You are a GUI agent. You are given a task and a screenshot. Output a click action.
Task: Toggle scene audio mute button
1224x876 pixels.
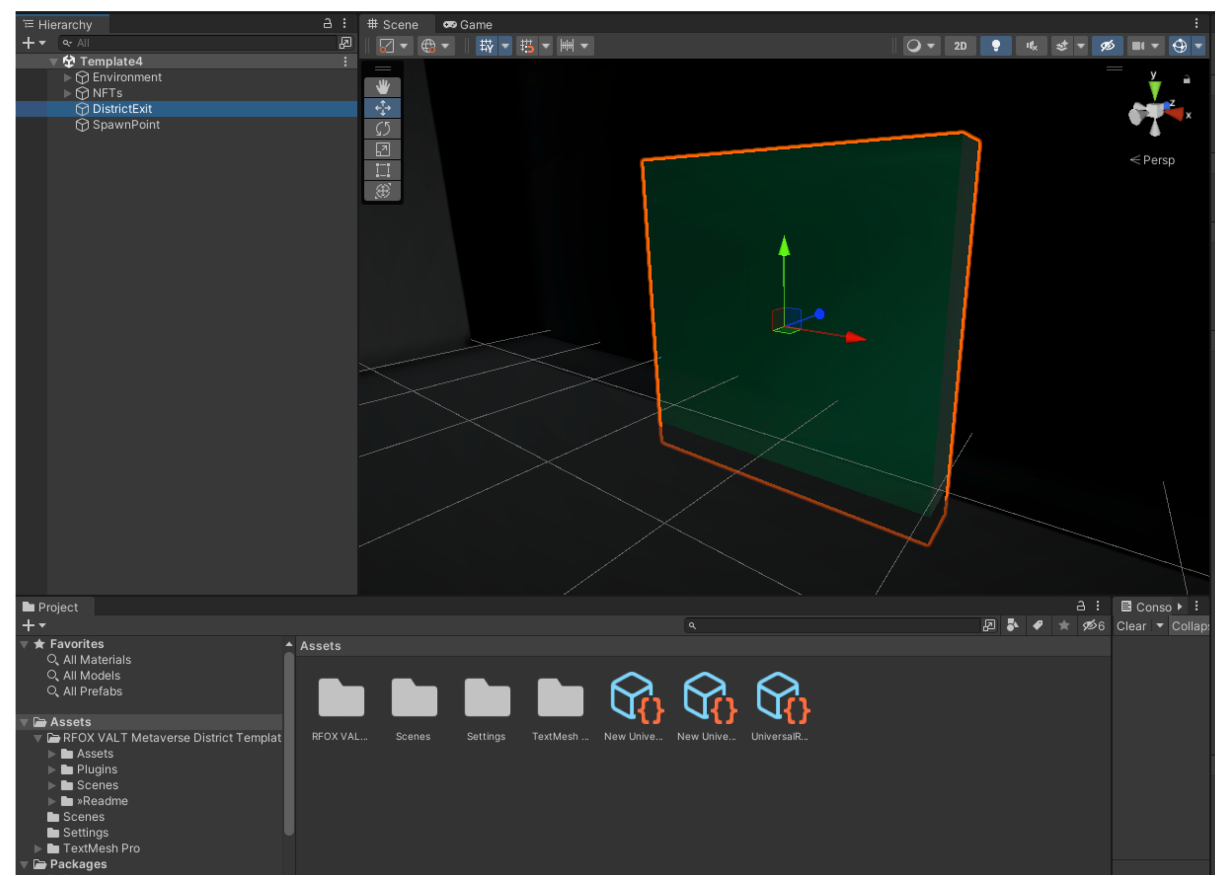1031,46
